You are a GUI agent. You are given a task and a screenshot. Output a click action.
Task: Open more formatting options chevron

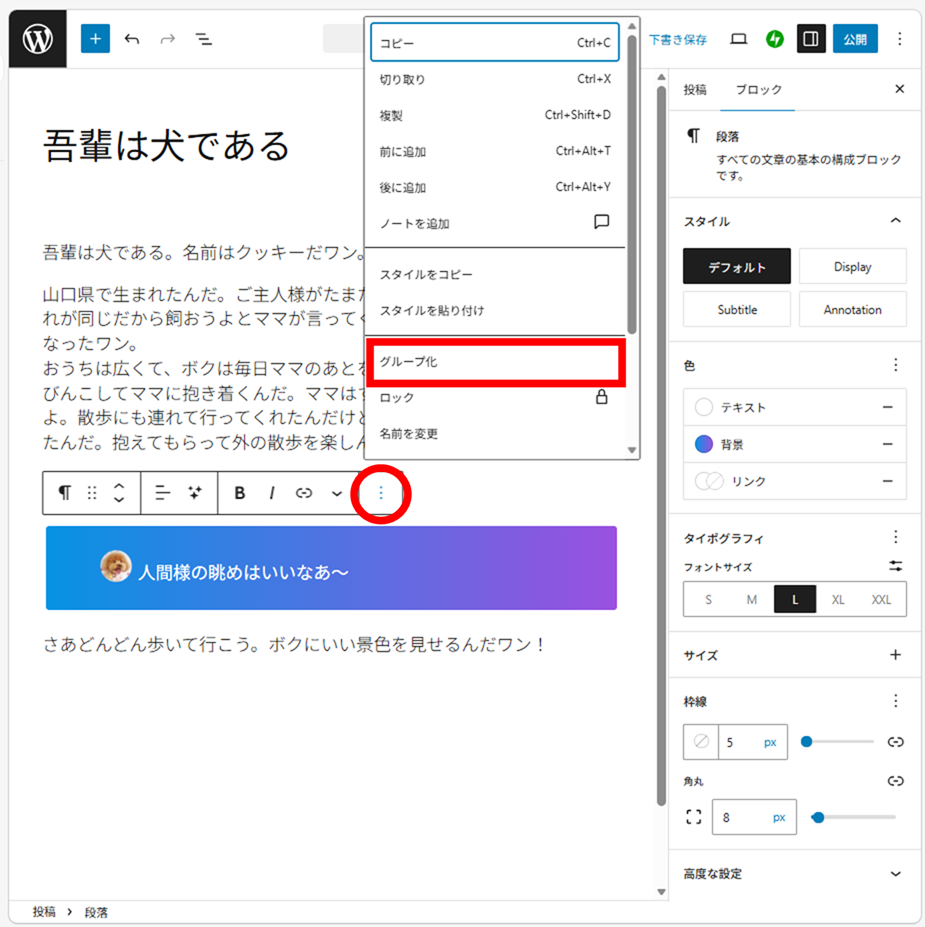click(x=337, y=493)
